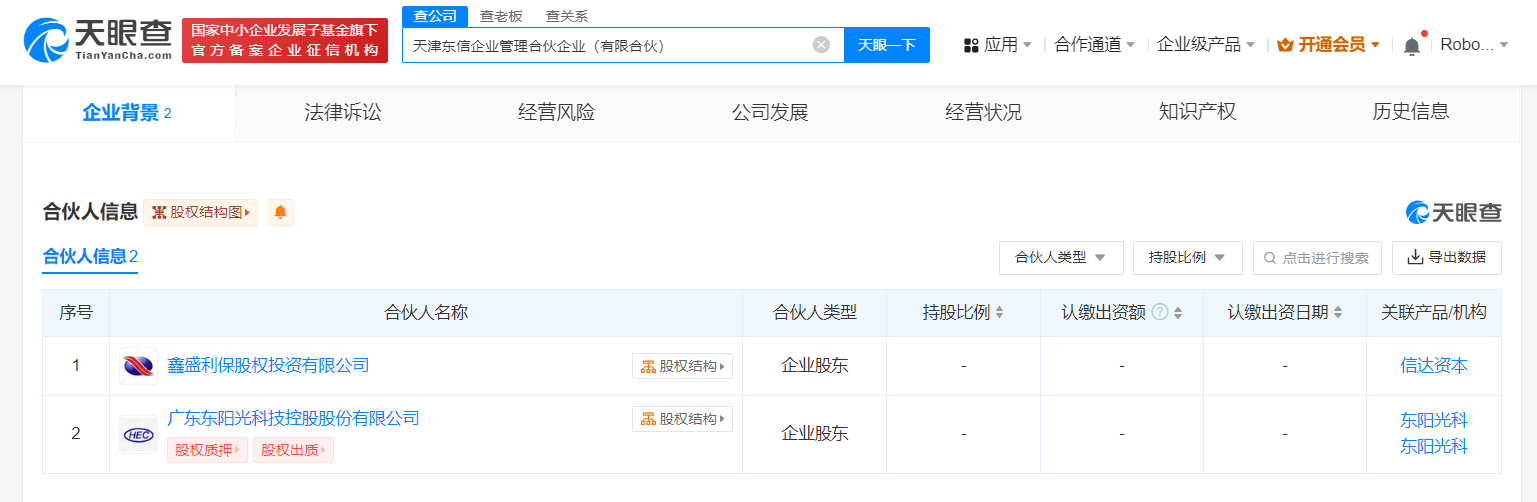Switch to 法律诉讼 tab
The width and height of the screenshot is (1537, 502).
click(x=343, y=112)
